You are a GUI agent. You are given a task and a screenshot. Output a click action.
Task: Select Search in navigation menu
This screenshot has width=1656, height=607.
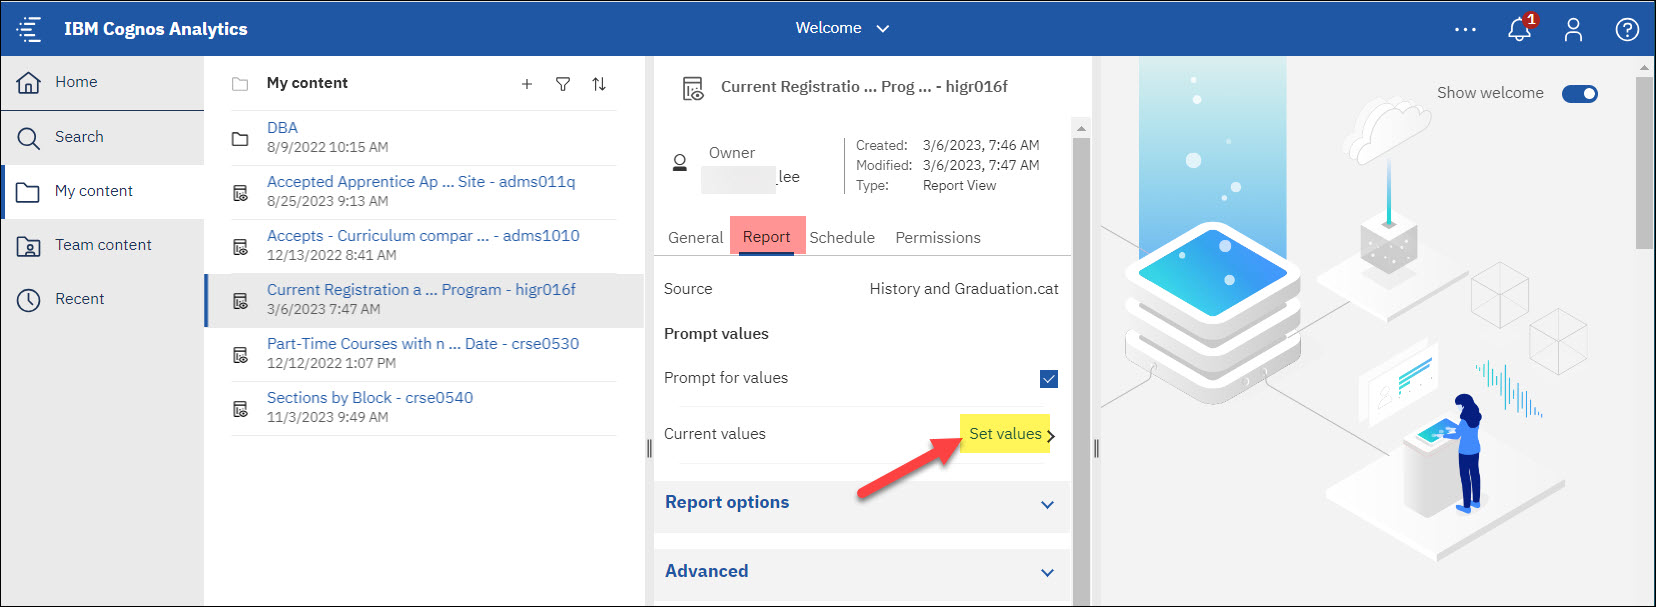coord(102,137)
